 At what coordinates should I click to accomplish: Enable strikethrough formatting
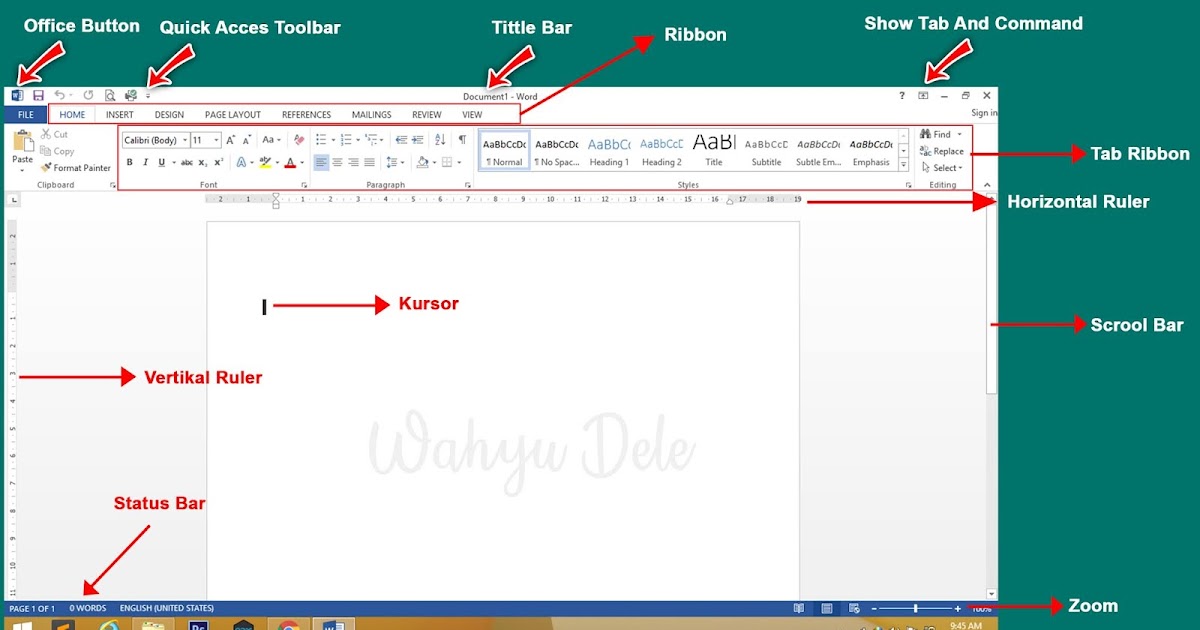tap(186, 161)
